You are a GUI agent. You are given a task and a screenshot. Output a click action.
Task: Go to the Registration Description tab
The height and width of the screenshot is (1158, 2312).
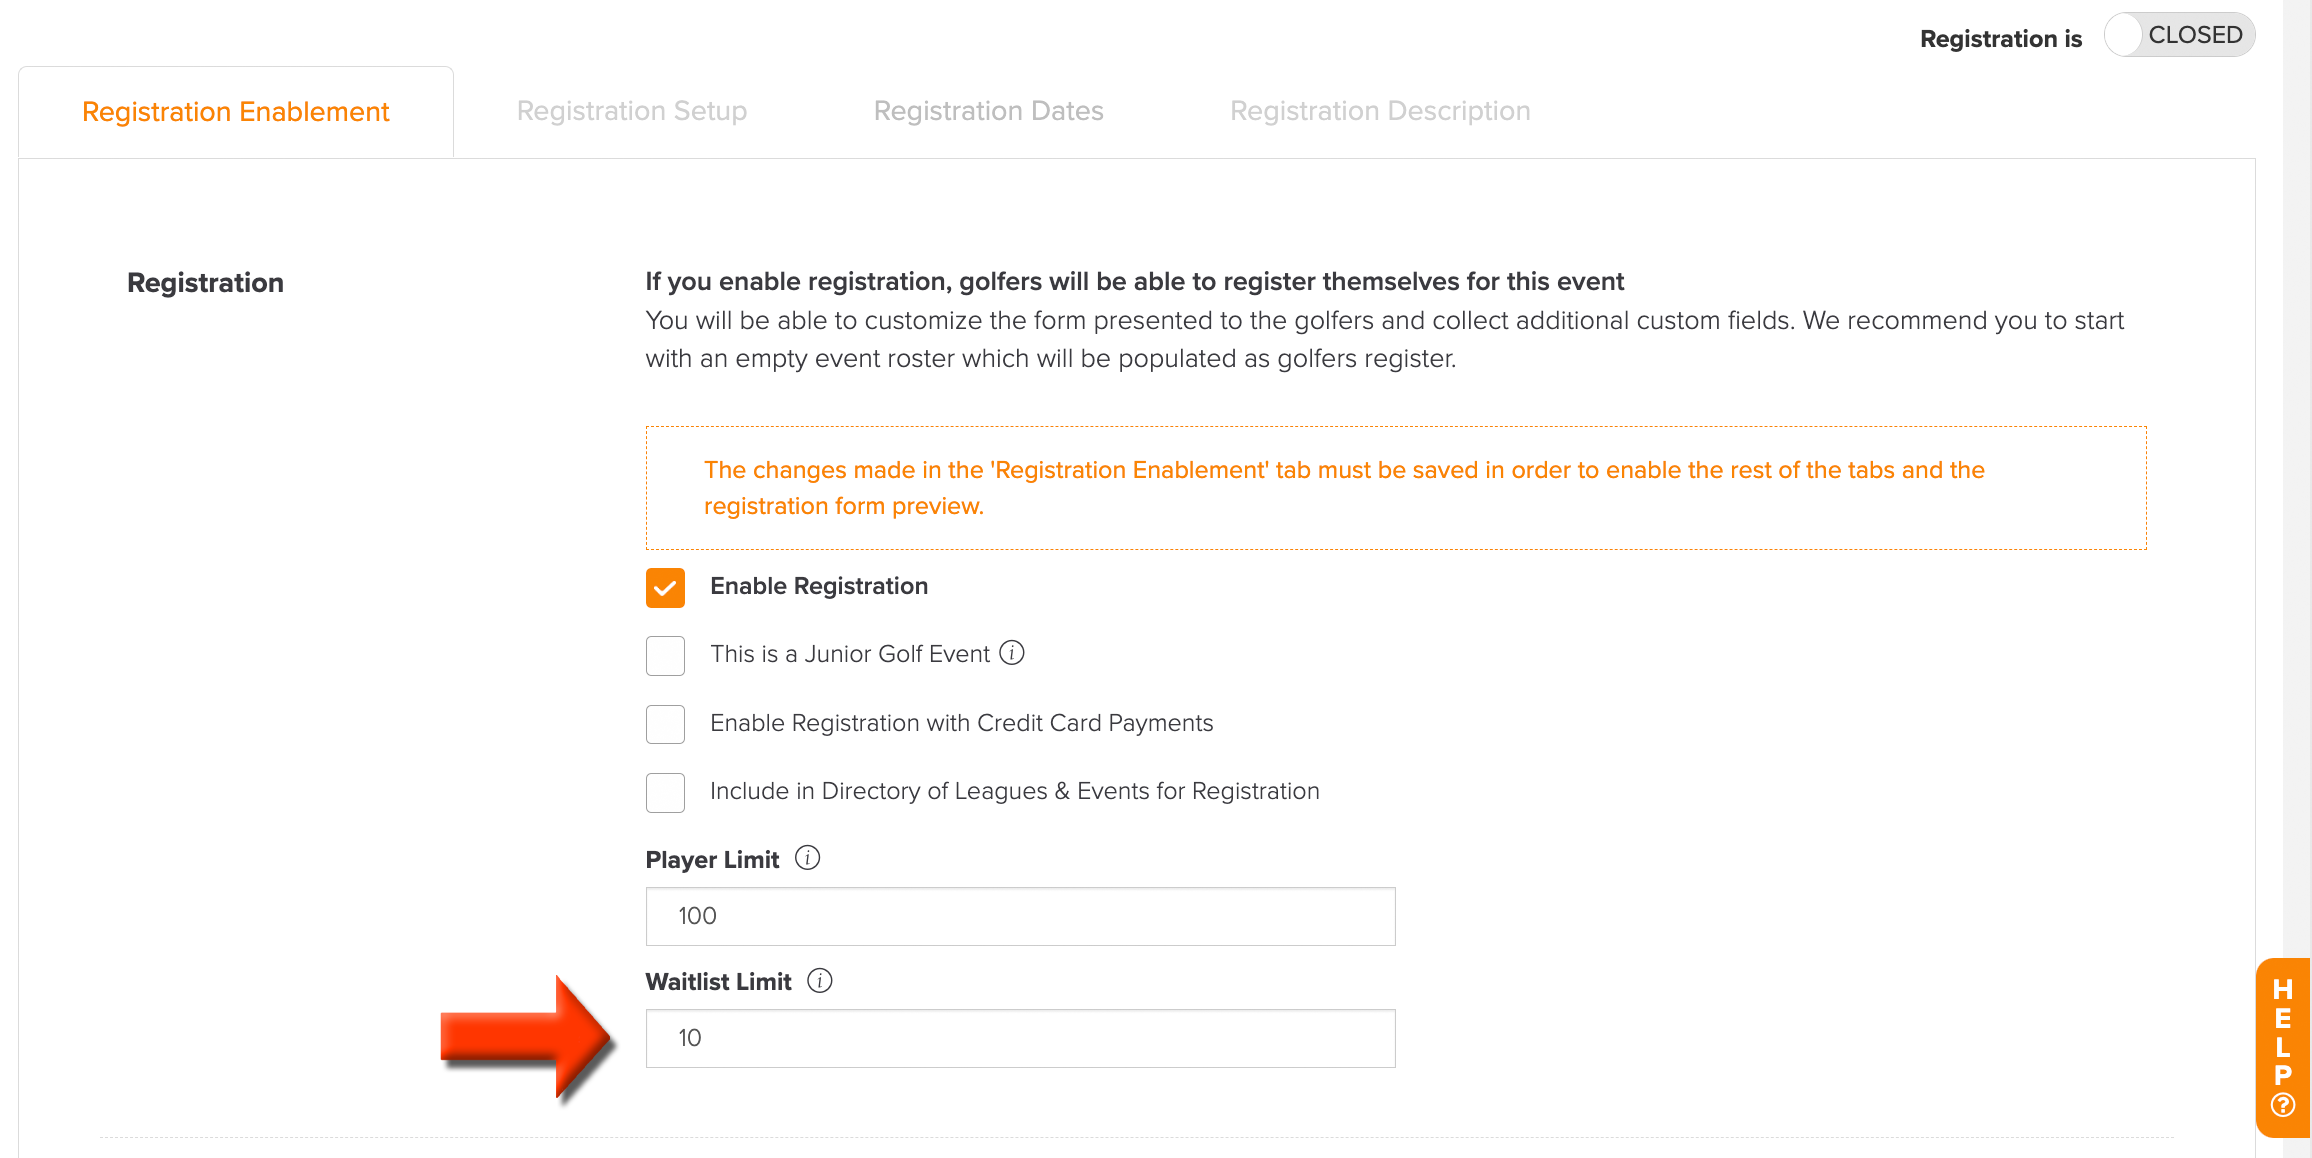(1380, 111)
